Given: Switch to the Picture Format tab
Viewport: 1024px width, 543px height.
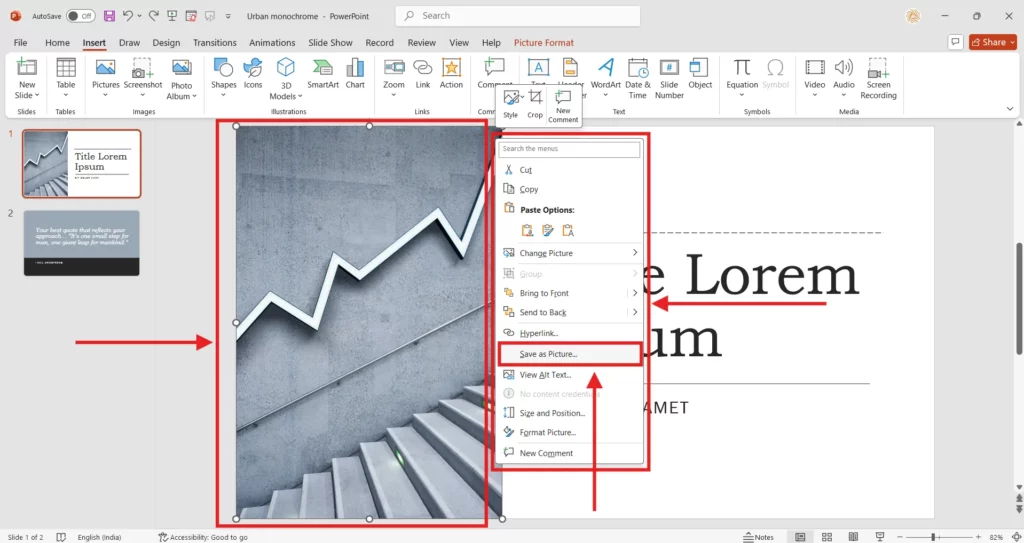Looking at the screenshot, I should pyautogui.click(x=544, y=43).
